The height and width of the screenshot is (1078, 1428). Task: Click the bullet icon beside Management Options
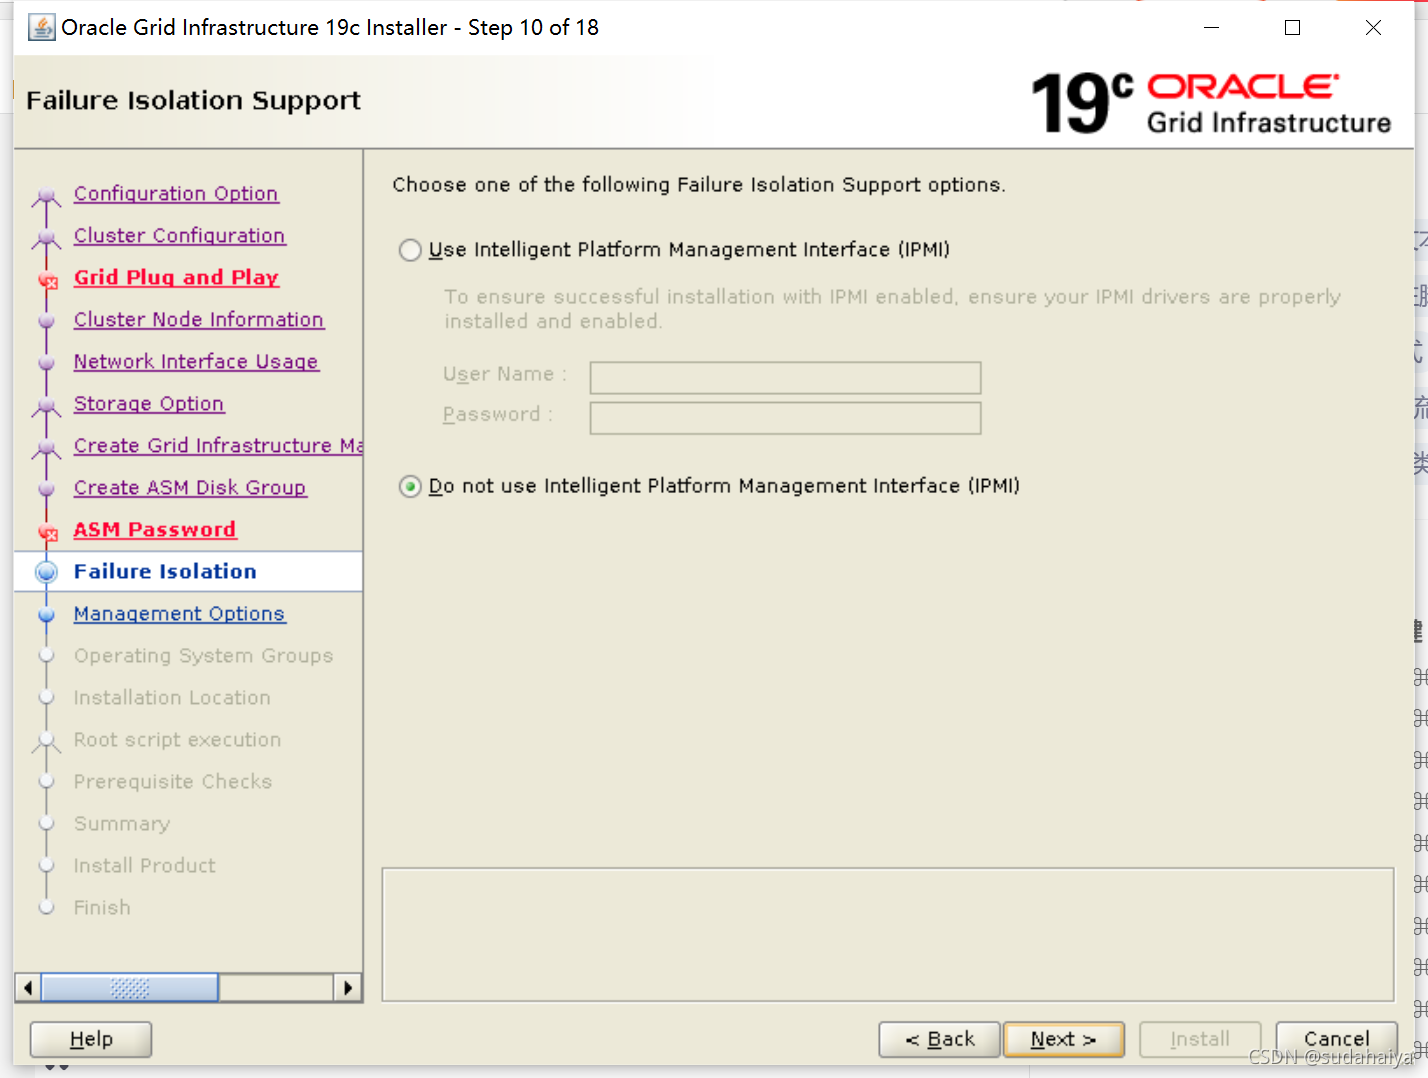point(46,615)
